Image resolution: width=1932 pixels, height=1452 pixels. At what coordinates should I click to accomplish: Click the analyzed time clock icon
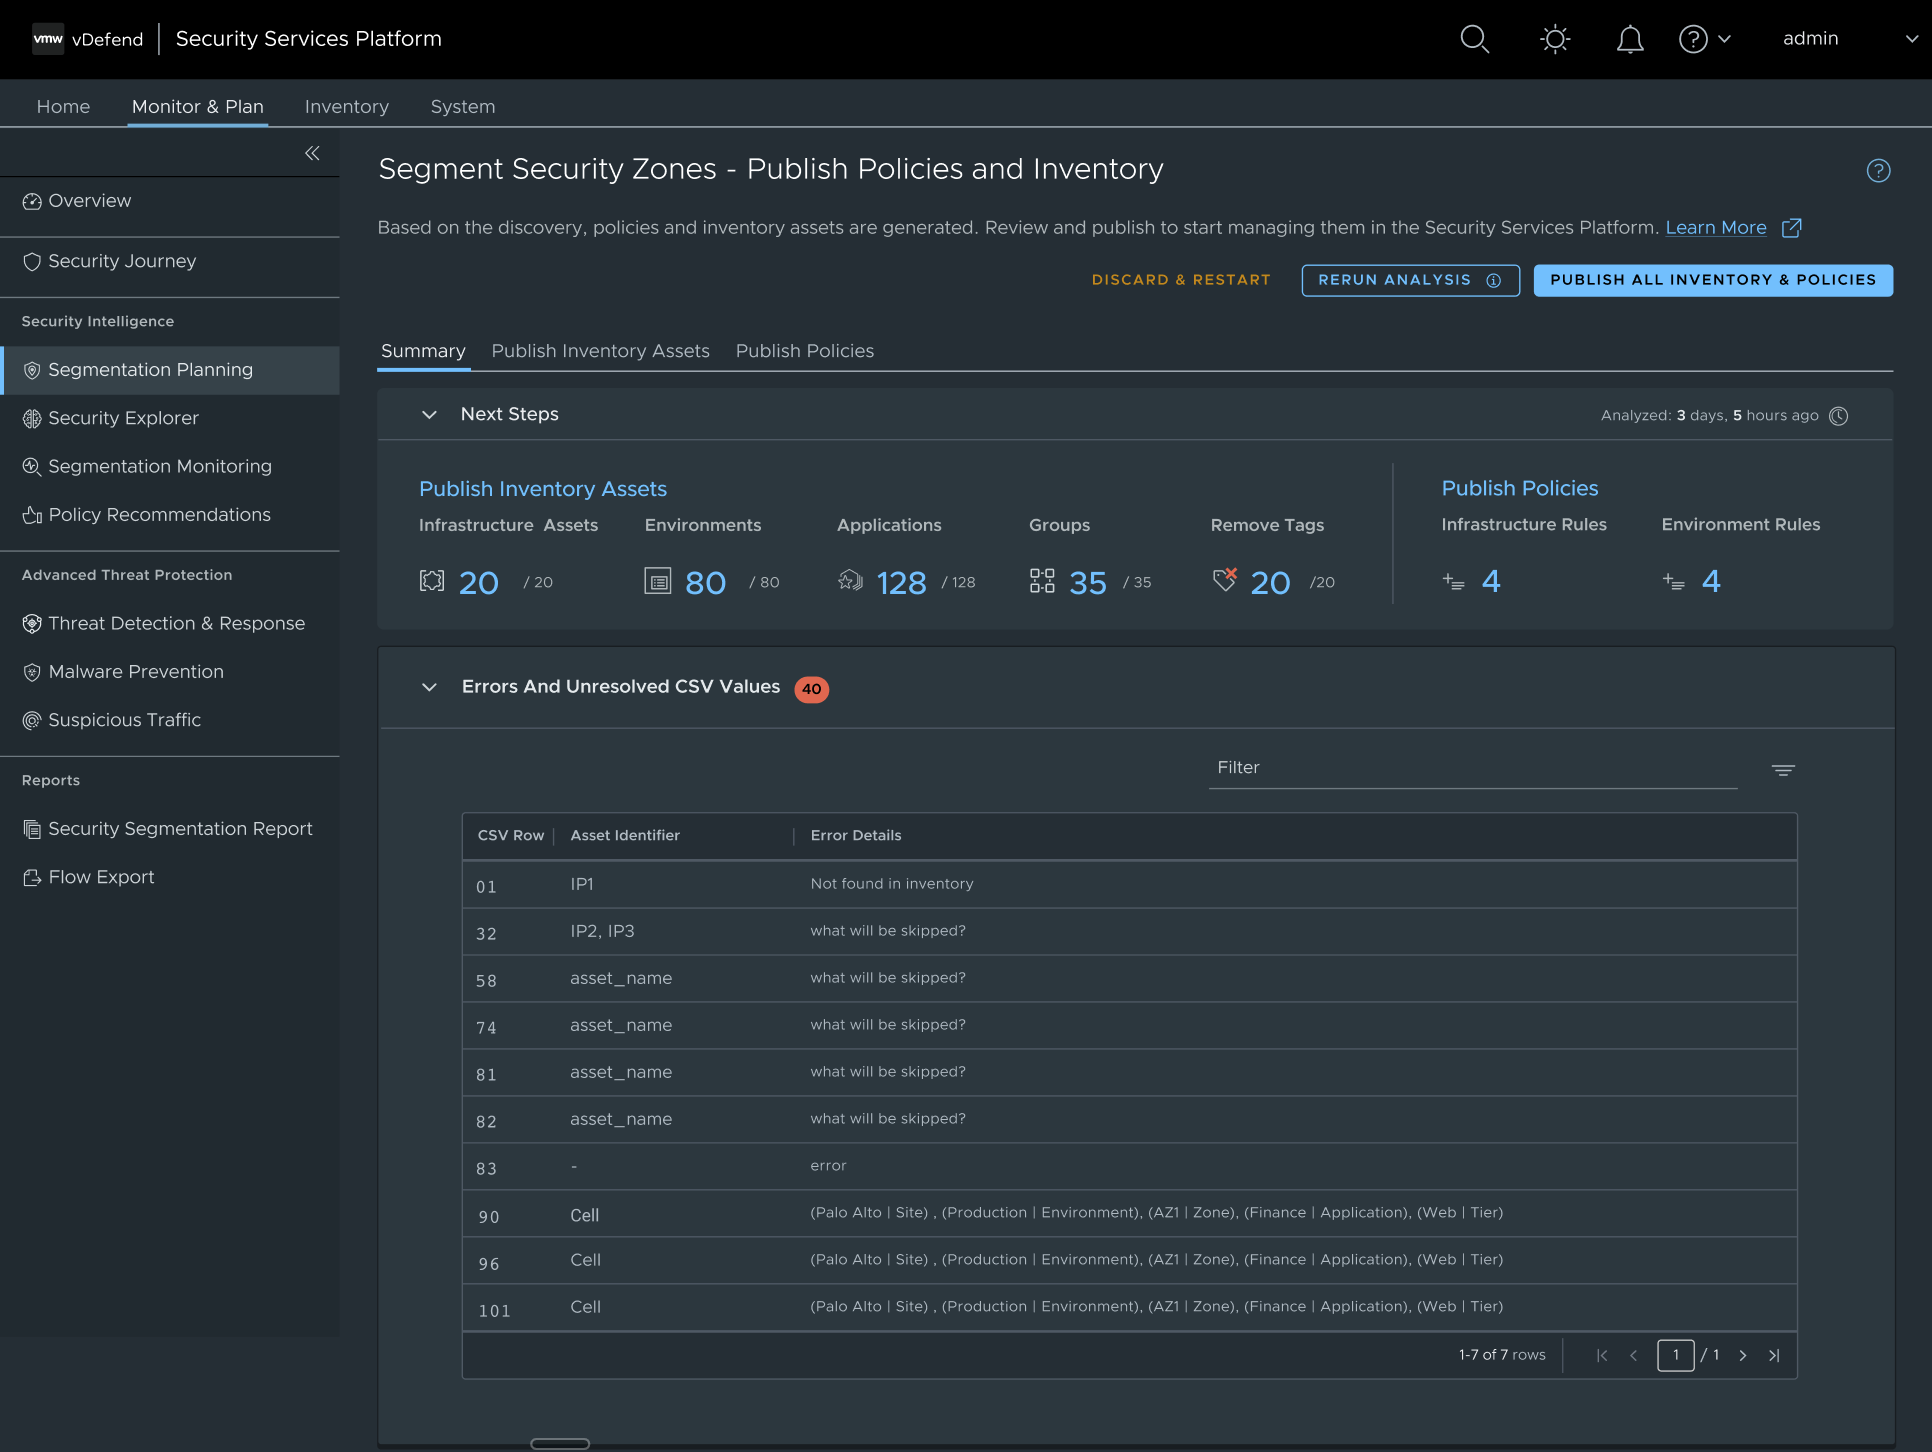tap(1838, 416)
